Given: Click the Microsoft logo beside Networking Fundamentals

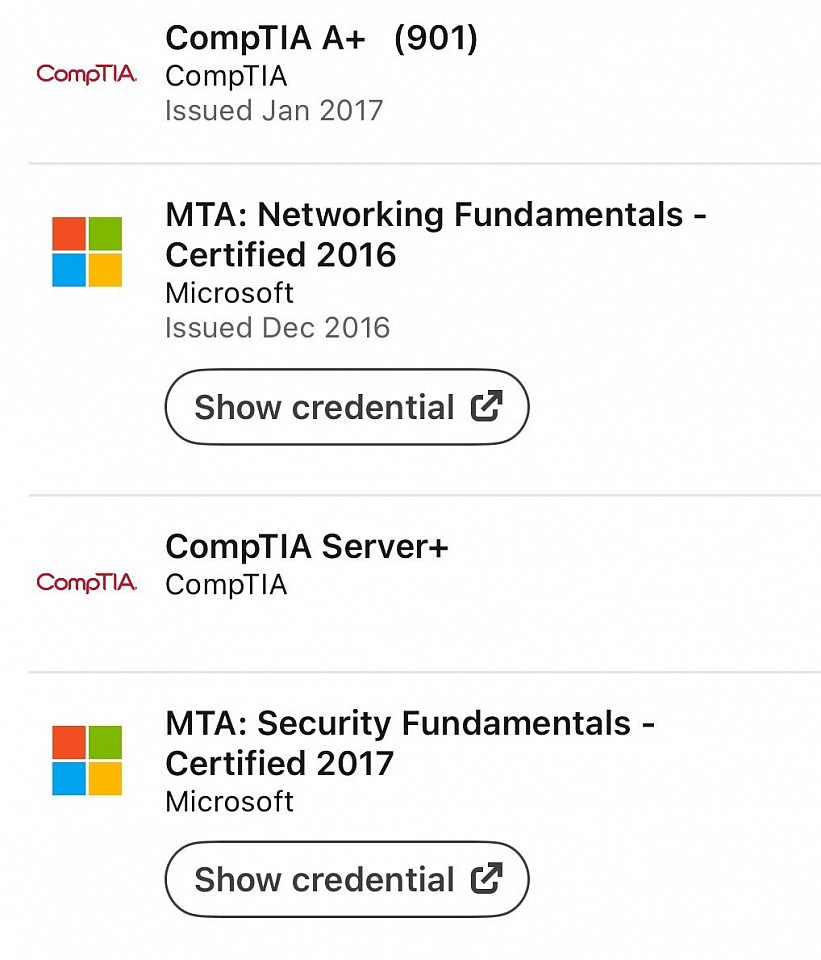Looking at the screenshot, I should tap(87, 252).
